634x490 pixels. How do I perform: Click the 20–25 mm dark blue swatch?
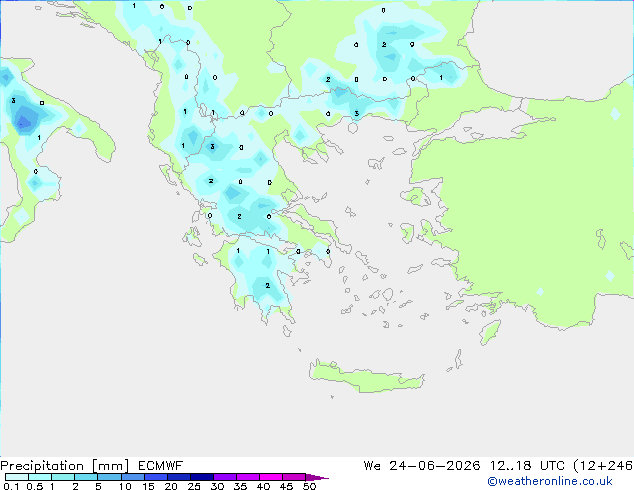pyautogui.click(x=178, y=477)
